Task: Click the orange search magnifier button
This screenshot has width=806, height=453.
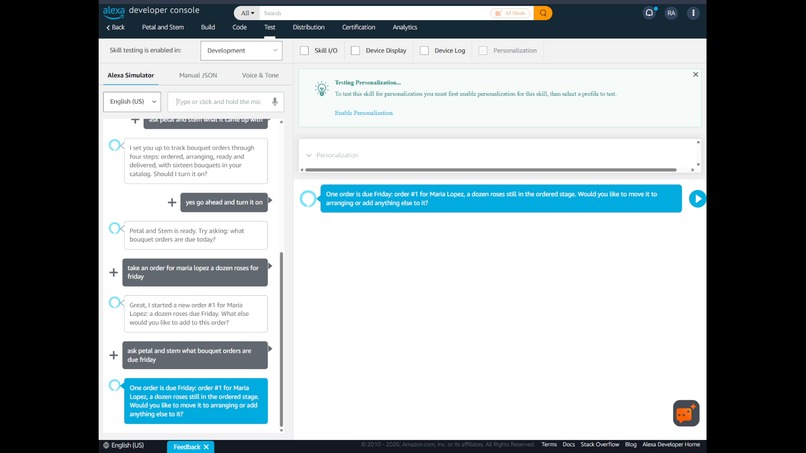Action: click(x=543, y=13)
